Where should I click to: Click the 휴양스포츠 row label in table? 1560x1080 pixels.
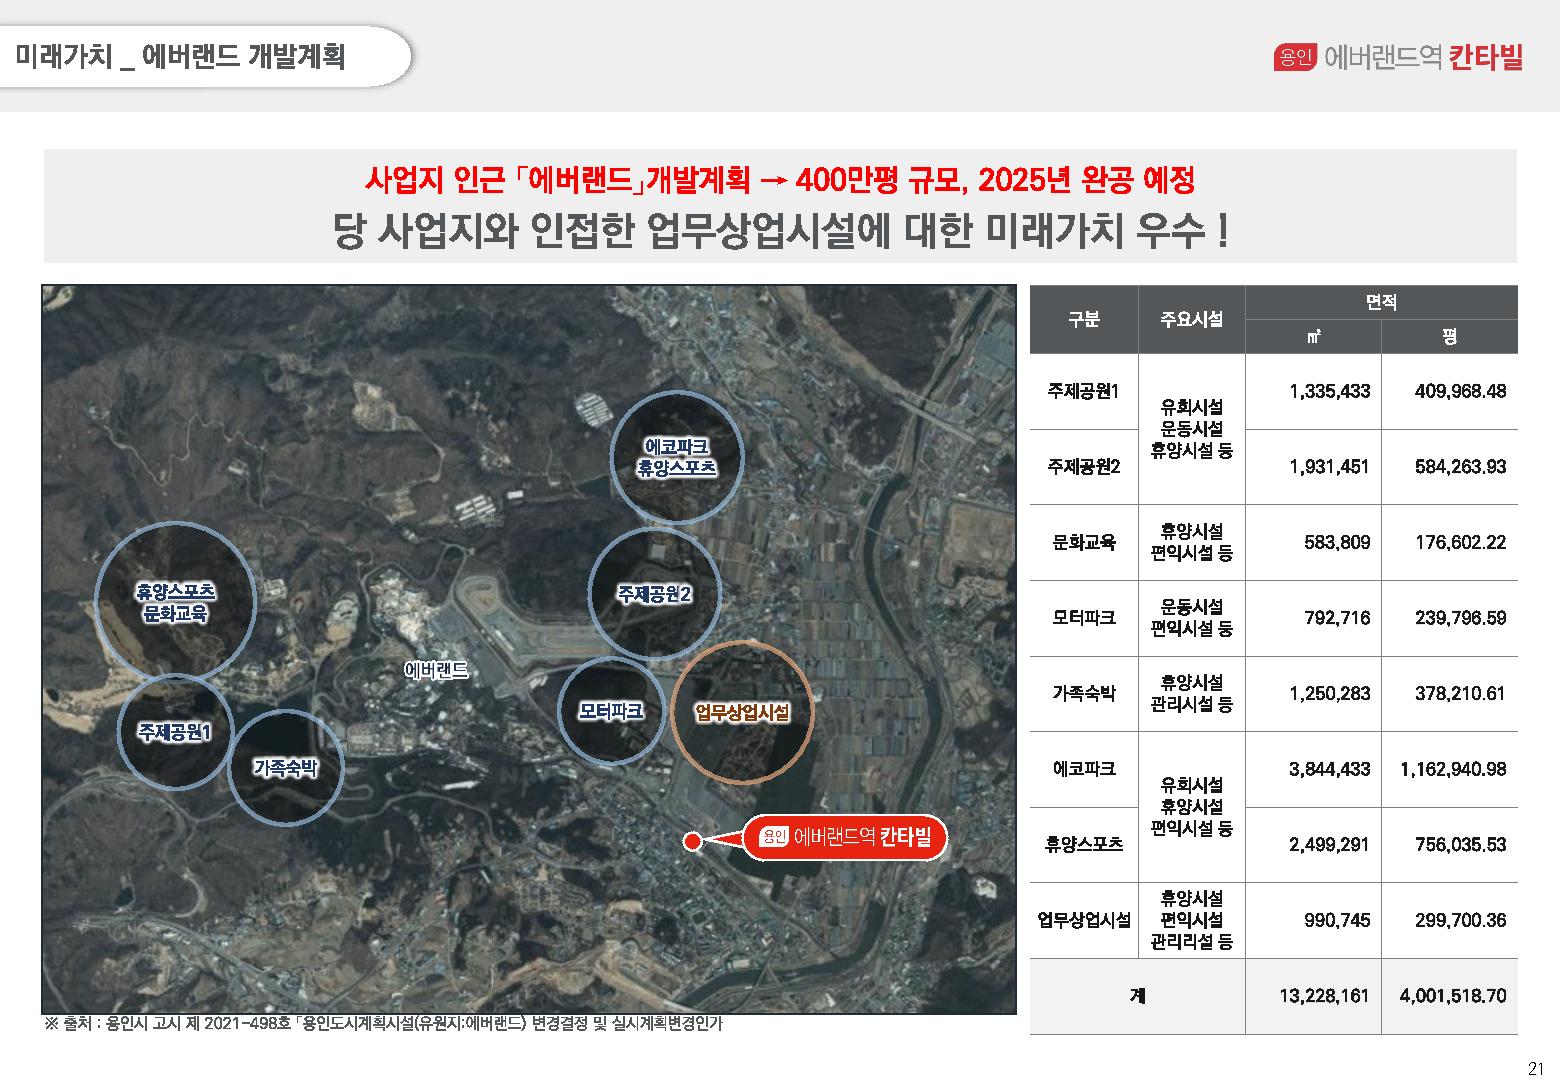(1084, 844)
